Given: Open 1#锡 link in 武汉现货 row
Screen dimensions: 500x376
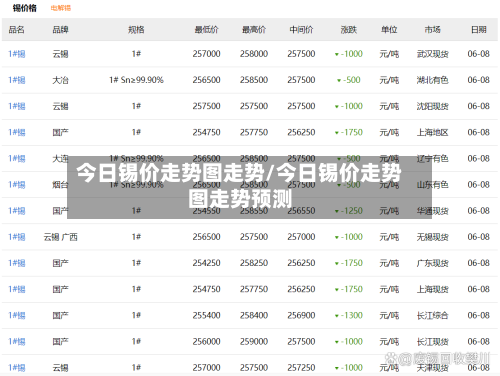Looking at the screenshot, I should coord(17,54).
